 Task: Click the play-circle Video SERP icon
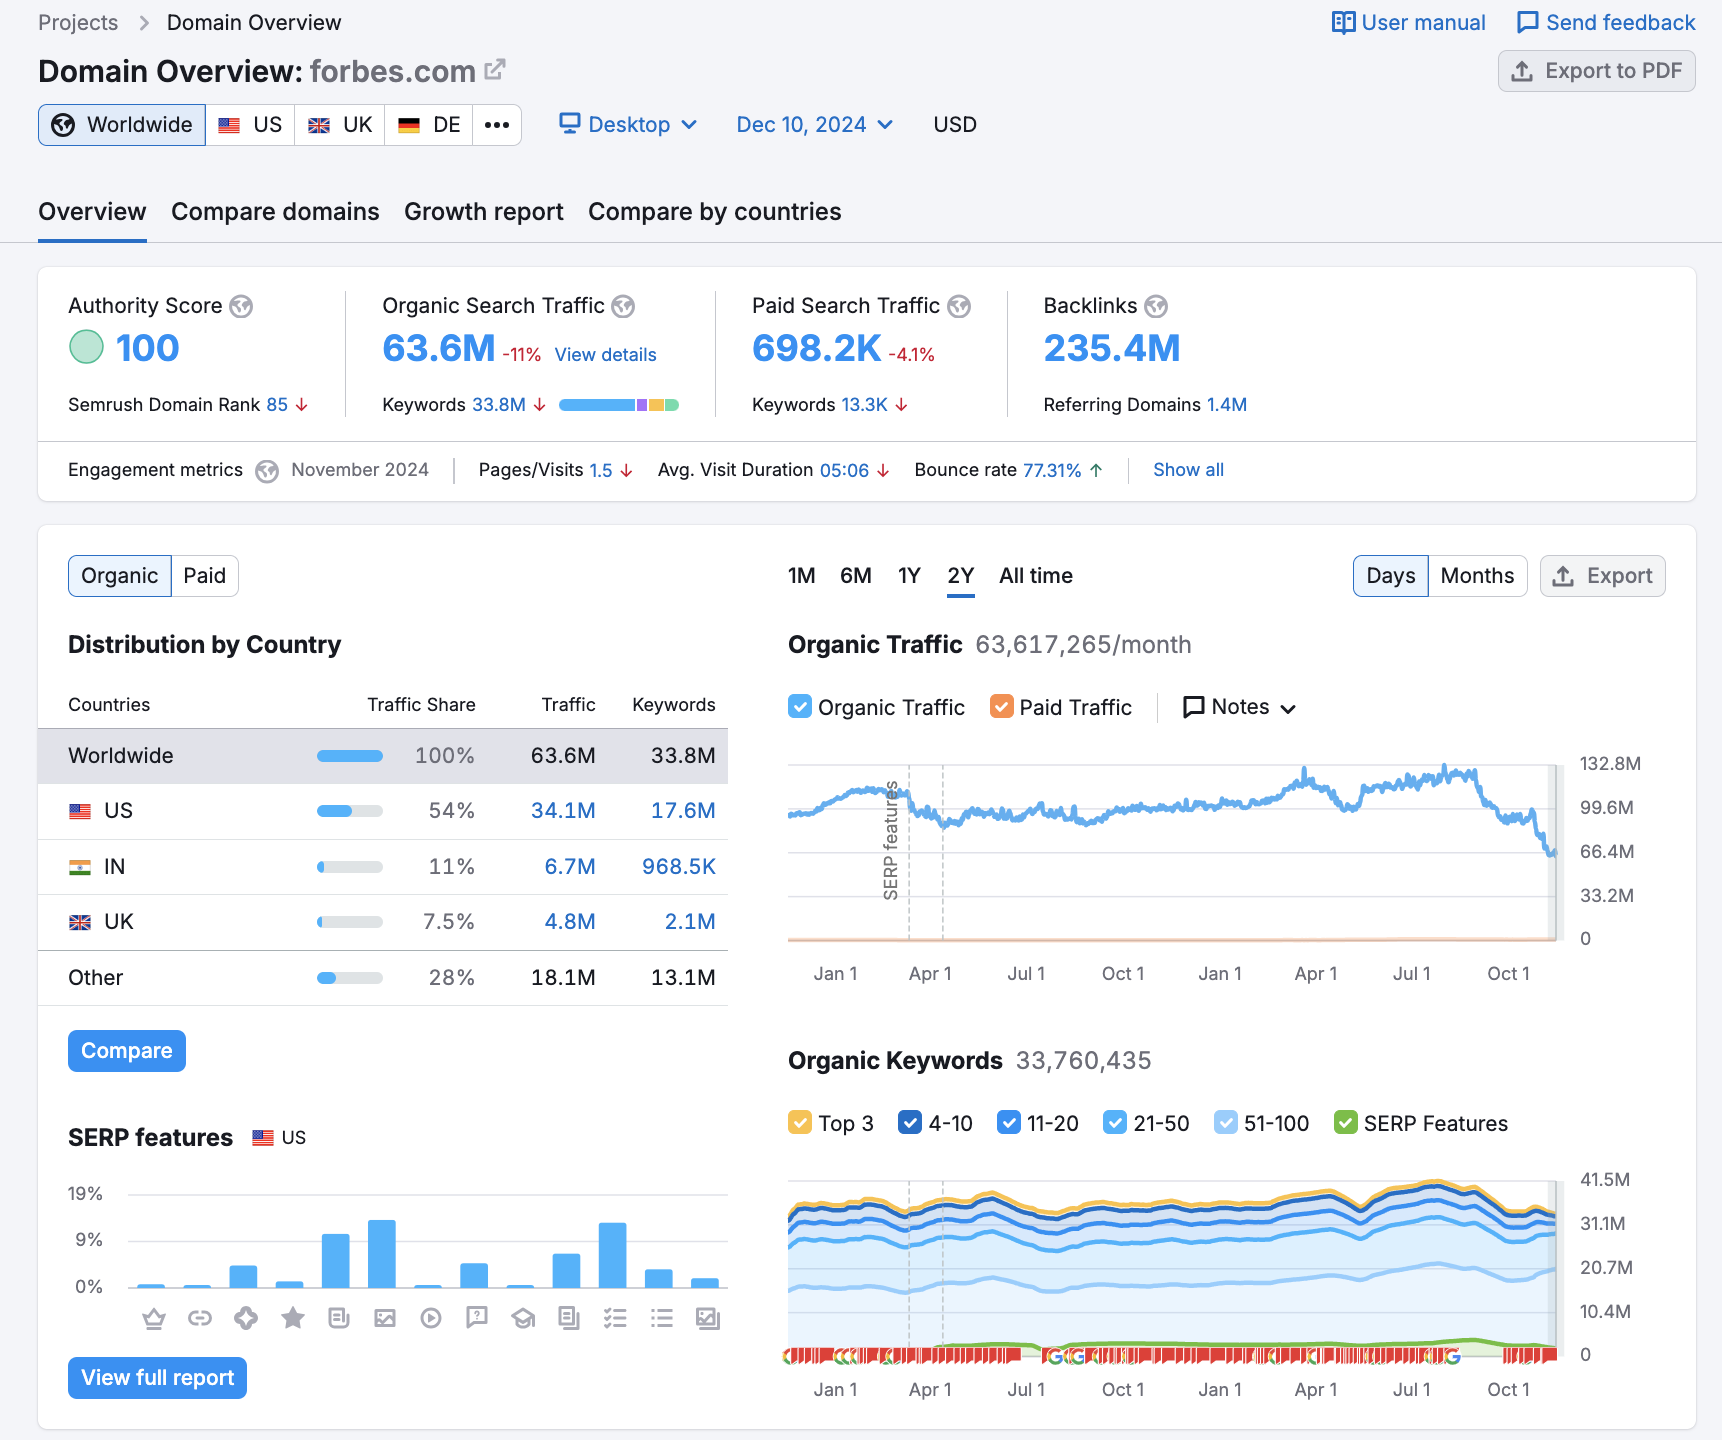tap(431, 1319)
